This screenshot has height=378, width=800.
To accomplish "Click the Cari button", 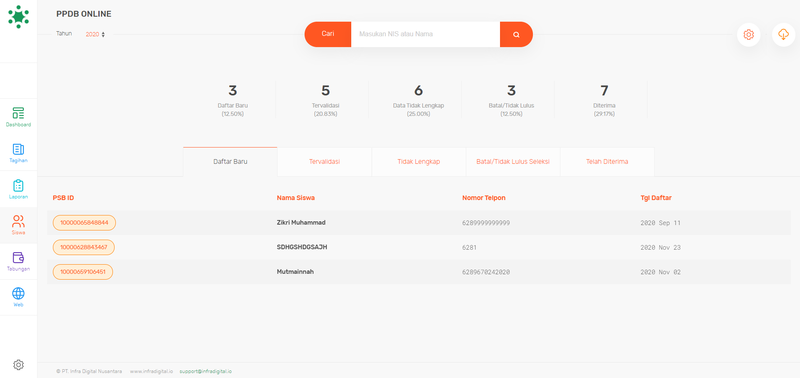I will (328, 34).
